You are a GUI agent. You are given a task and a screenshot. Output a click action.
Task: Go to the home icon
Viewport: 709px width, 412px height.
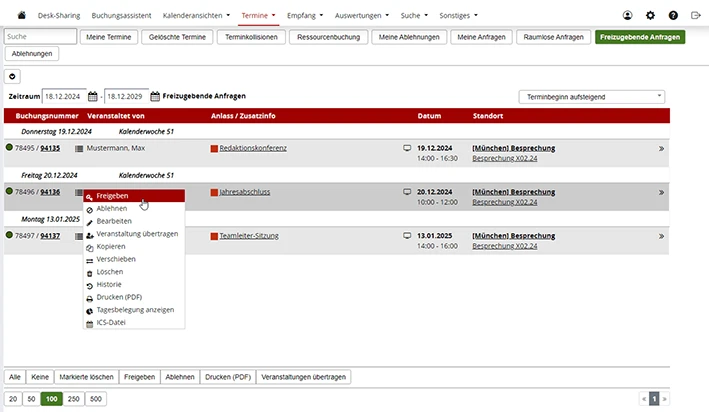click(x=21, y=15)
